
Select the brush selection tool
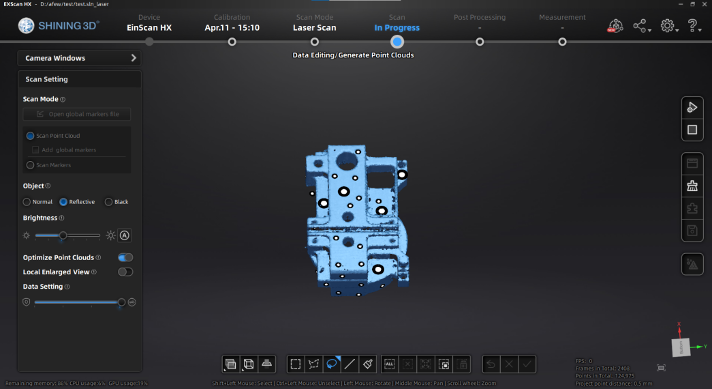tap(368, 364)
